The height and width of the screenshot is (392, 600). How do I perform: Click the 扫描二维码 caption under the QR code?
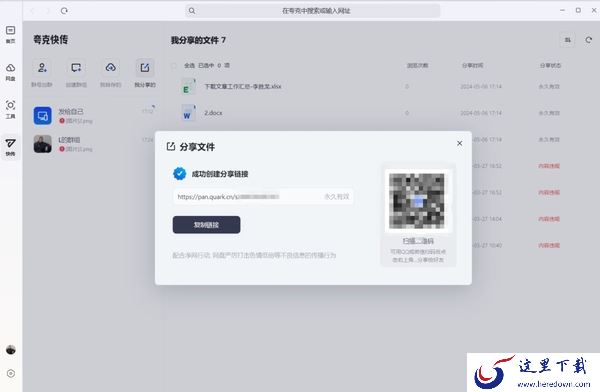click(x=418, y=241)
